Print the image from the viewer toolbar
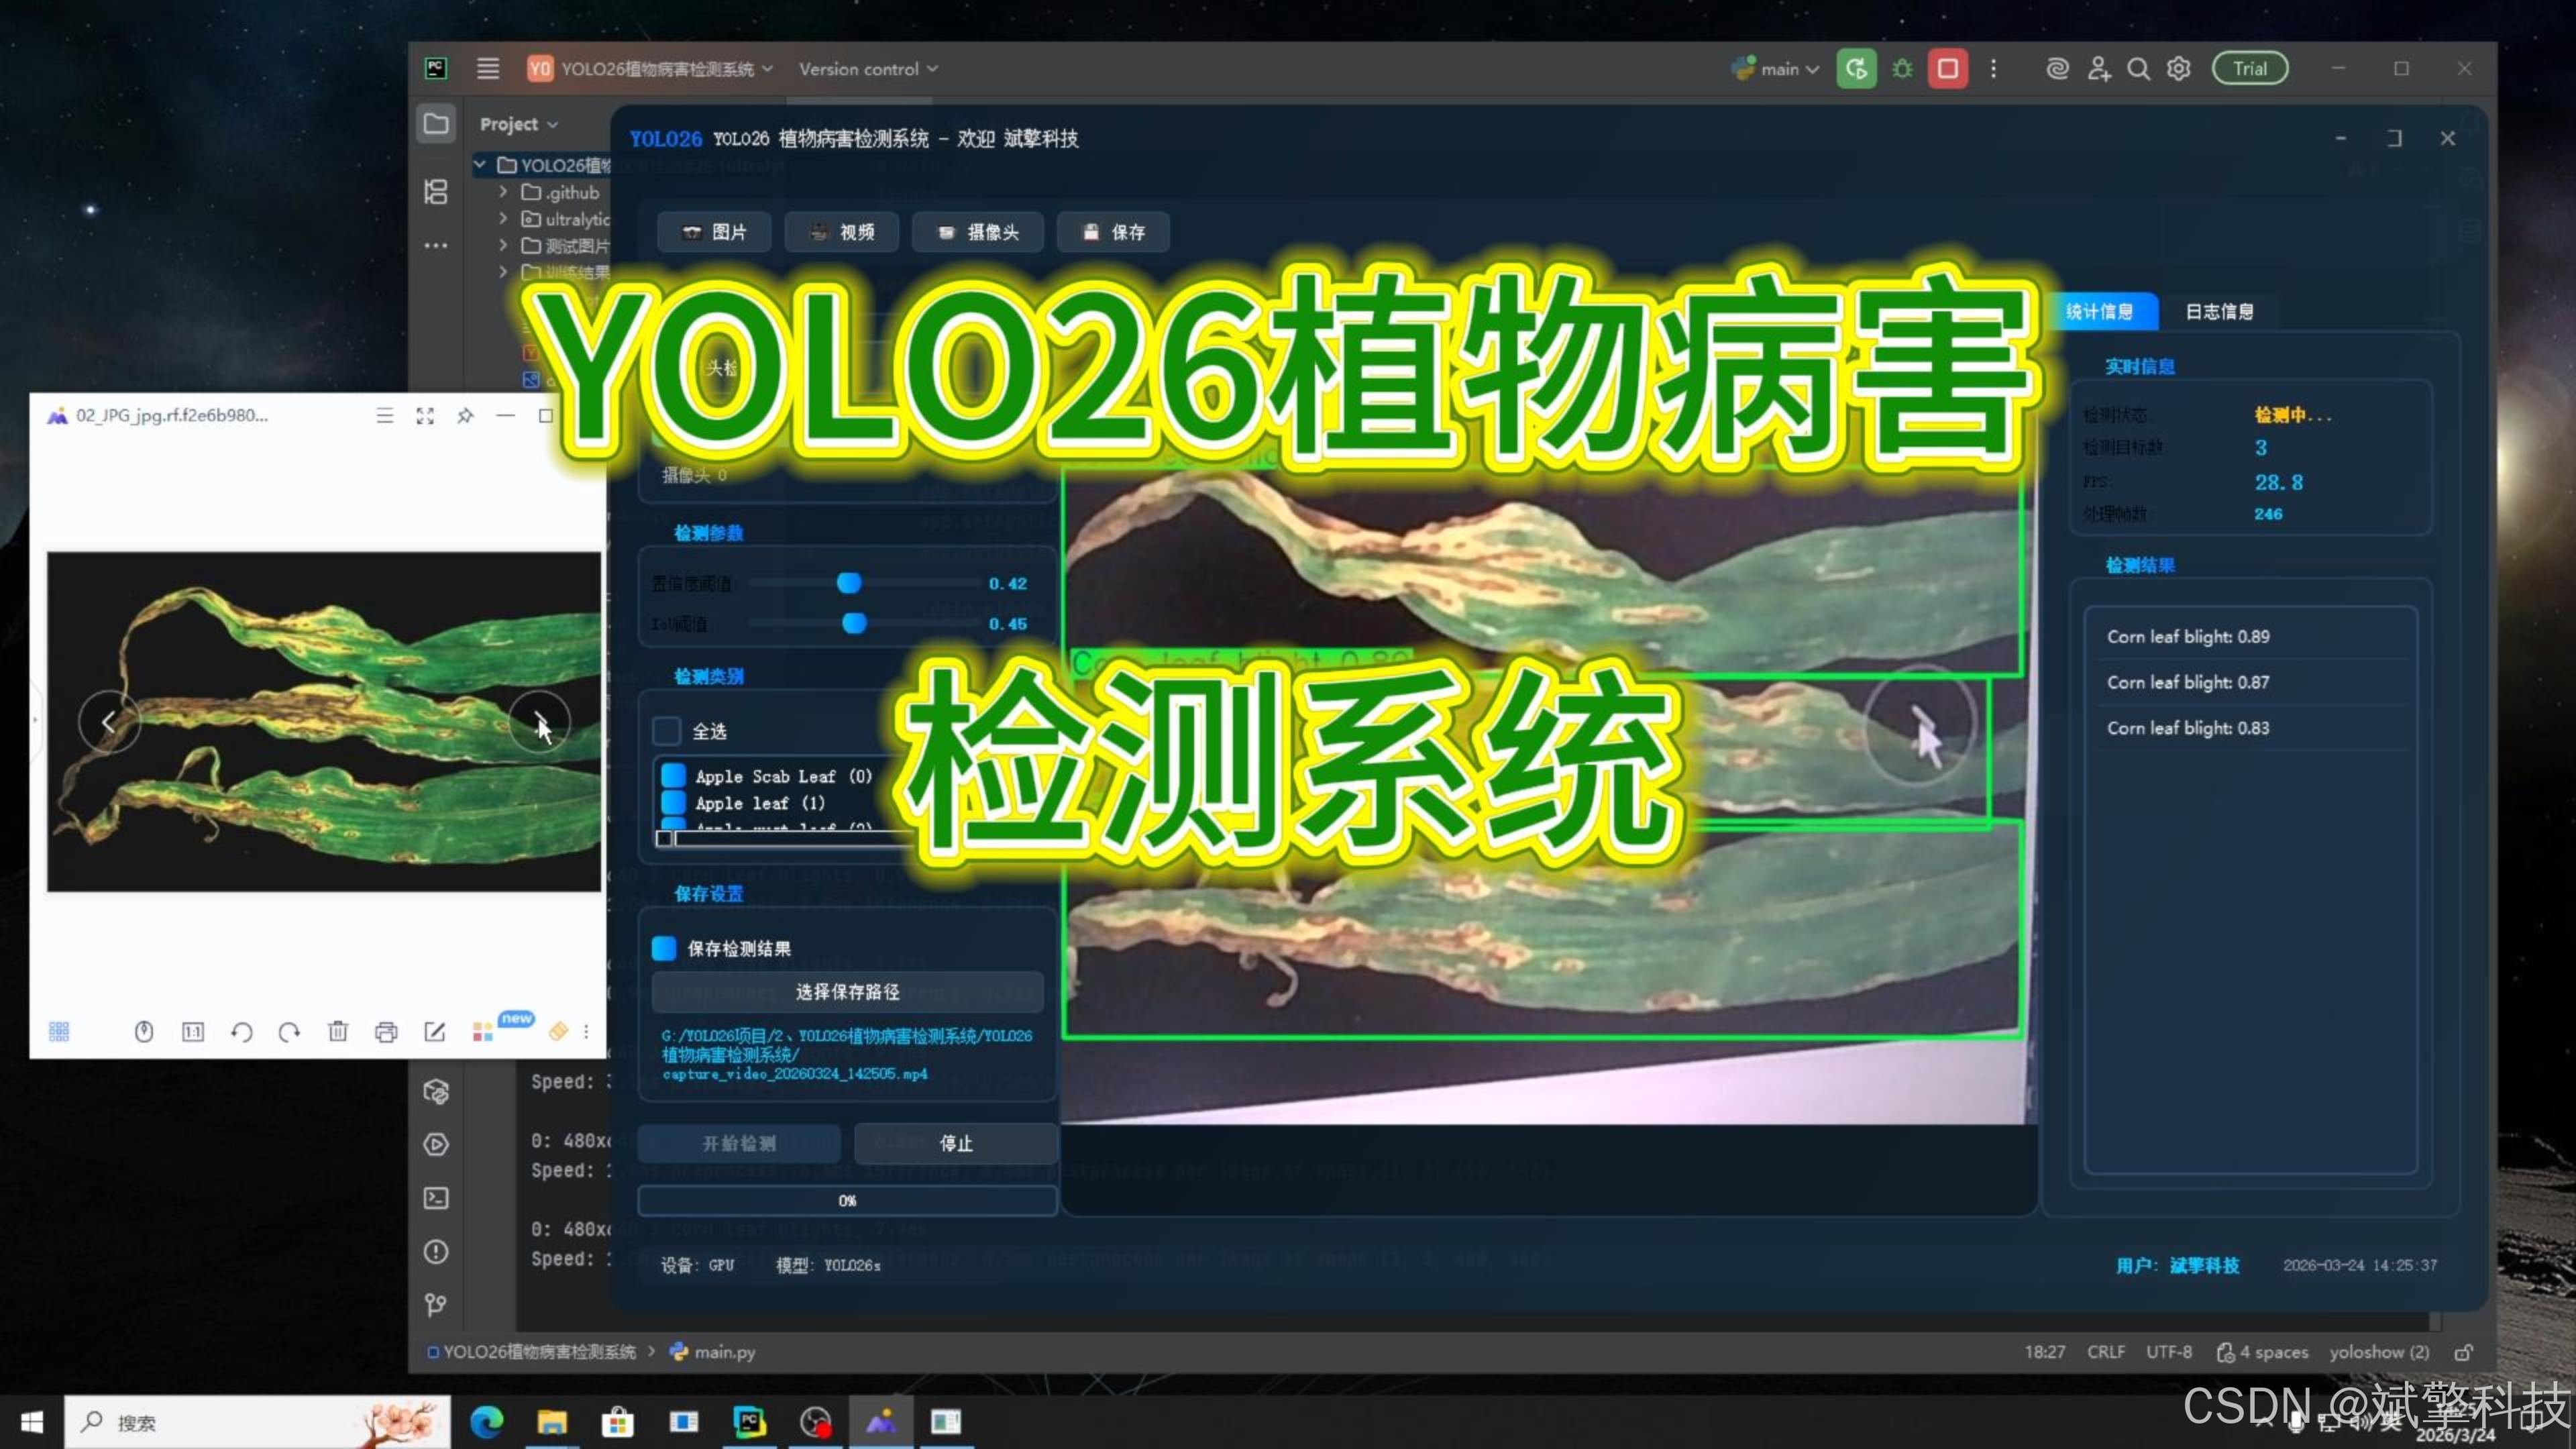Screen dimensions: 2576x1449 click(x=386, y=1031)
